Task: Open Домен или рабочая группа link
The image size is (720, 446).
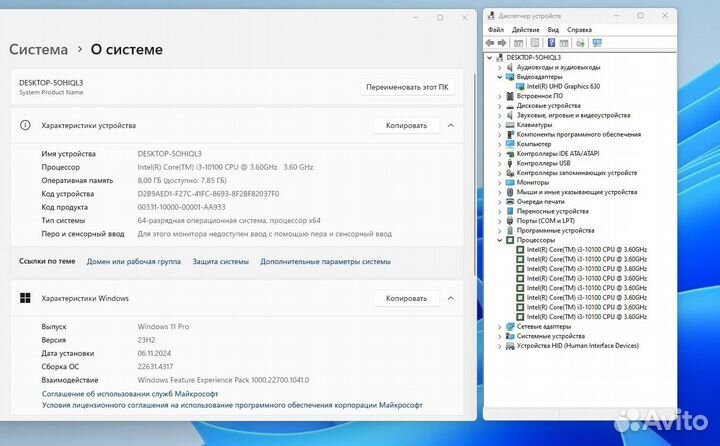Action: (x=134, y=261)
